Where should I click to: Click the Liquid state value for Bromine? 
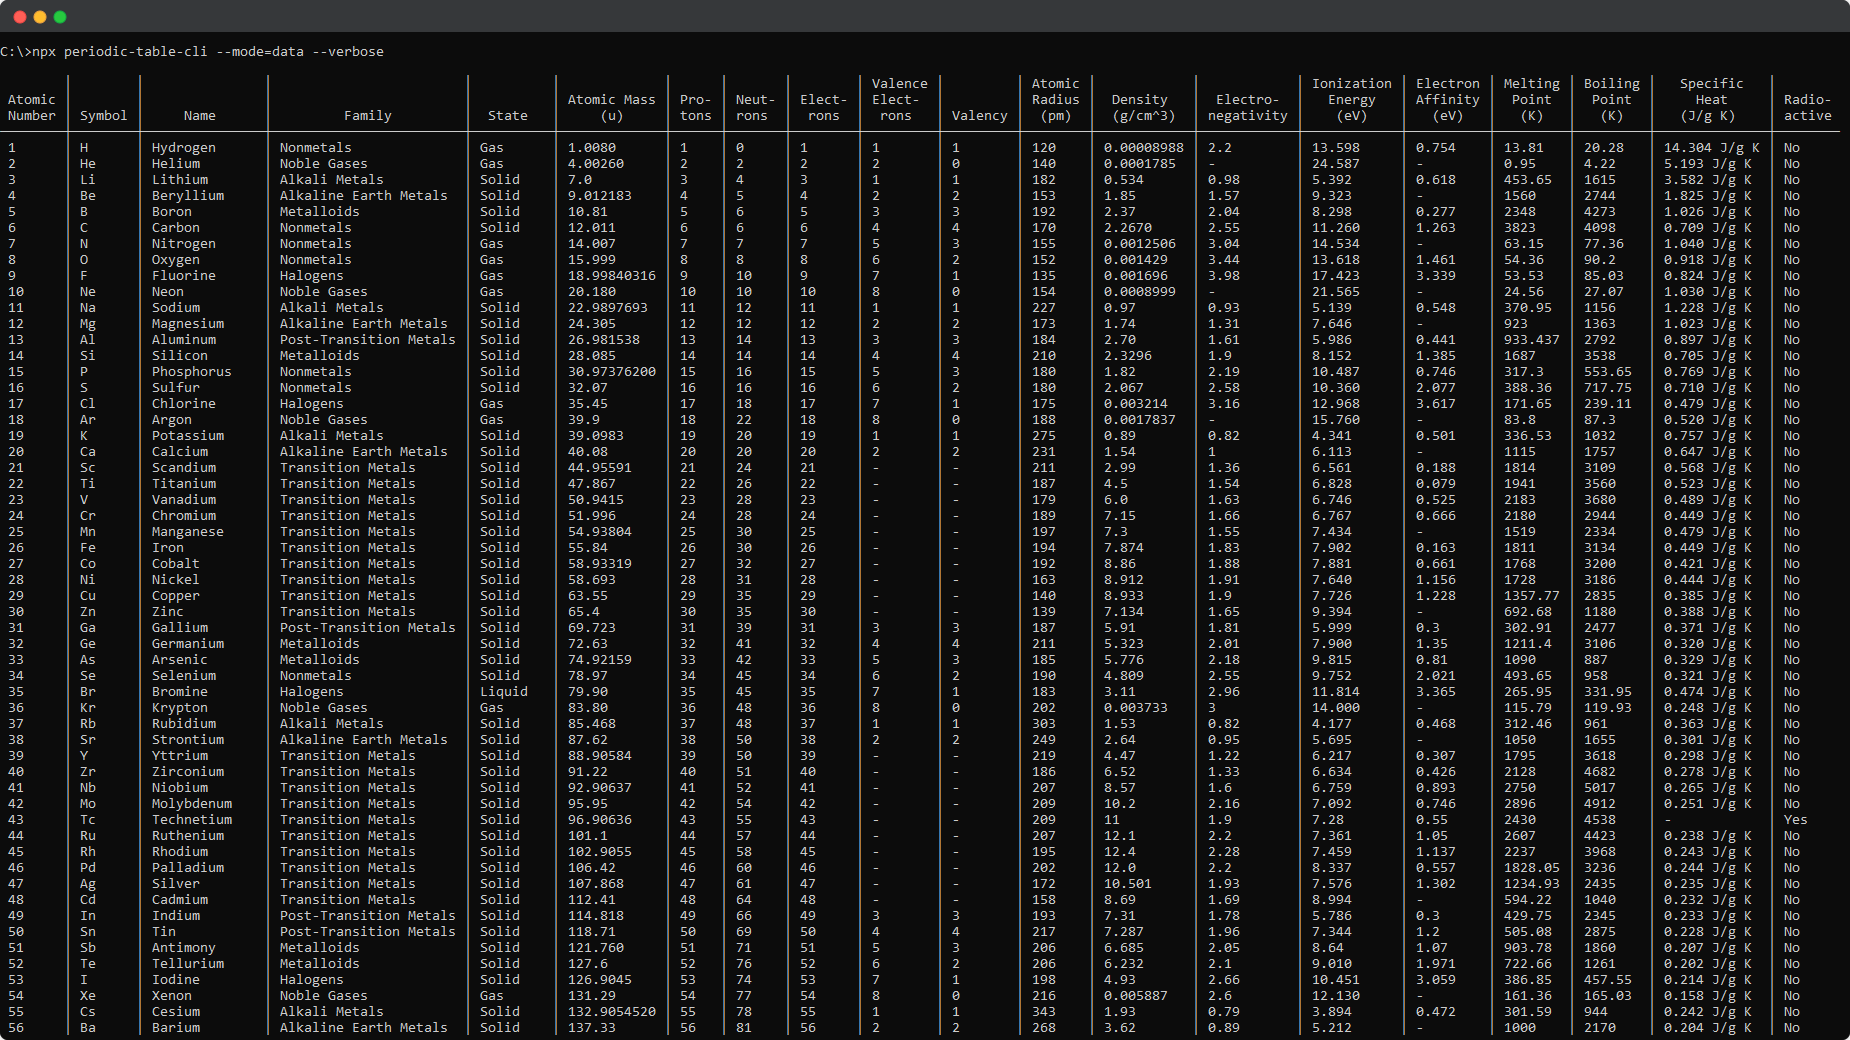click(x=503, y=691)
